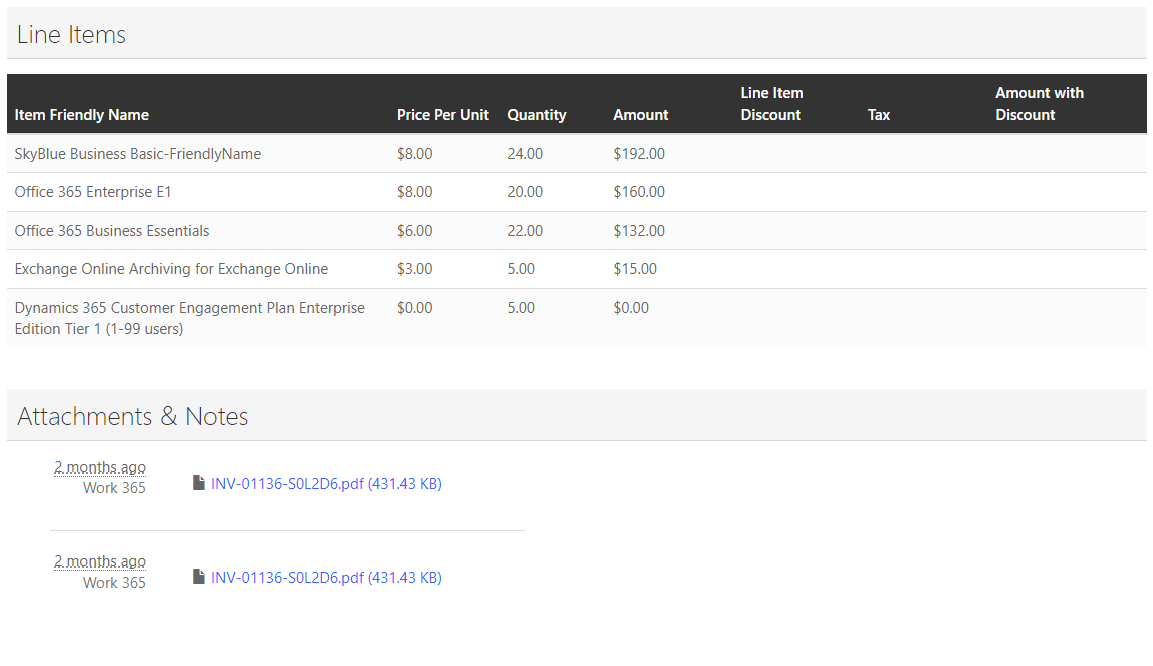
Task: Click the second '2 months ago' timestamp
Action: pyautogui.click(x=100, y=562)
